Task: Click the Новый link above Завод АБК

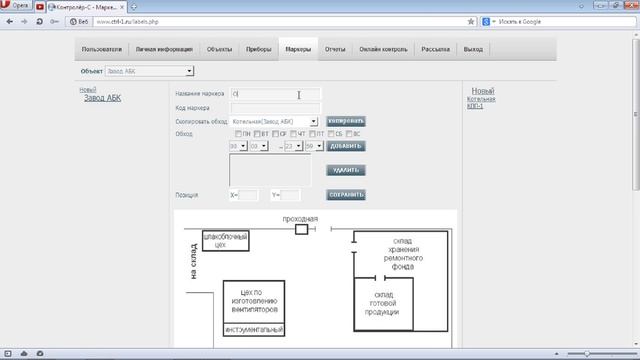Action: (x=88, y=89)
